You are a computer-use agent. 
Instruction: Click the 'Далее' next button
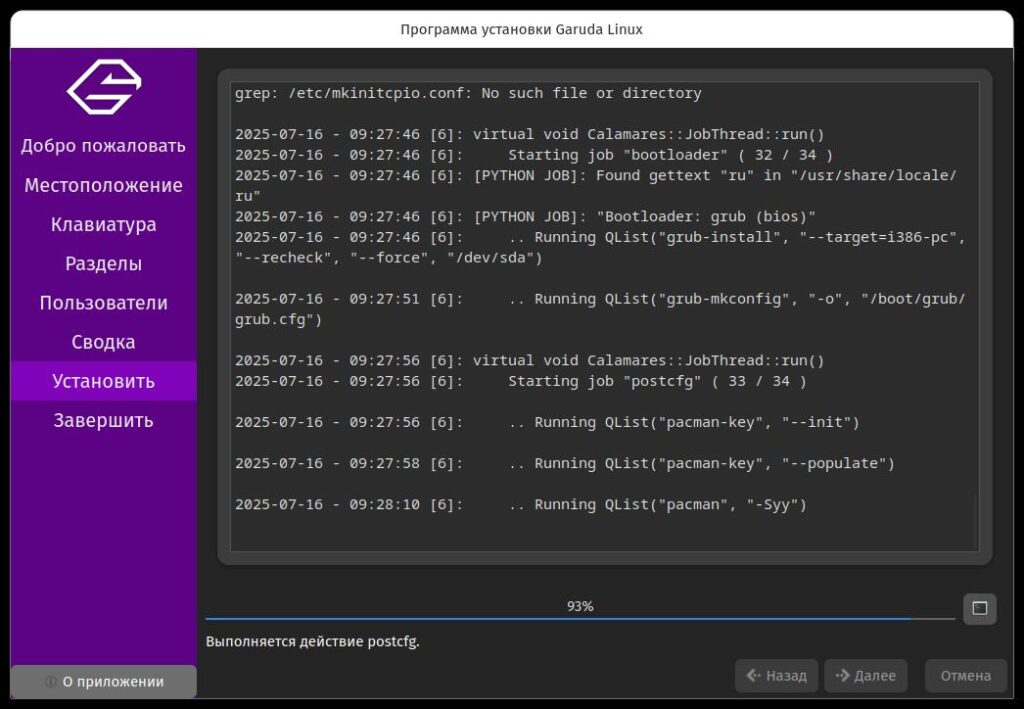coord(865,676)
